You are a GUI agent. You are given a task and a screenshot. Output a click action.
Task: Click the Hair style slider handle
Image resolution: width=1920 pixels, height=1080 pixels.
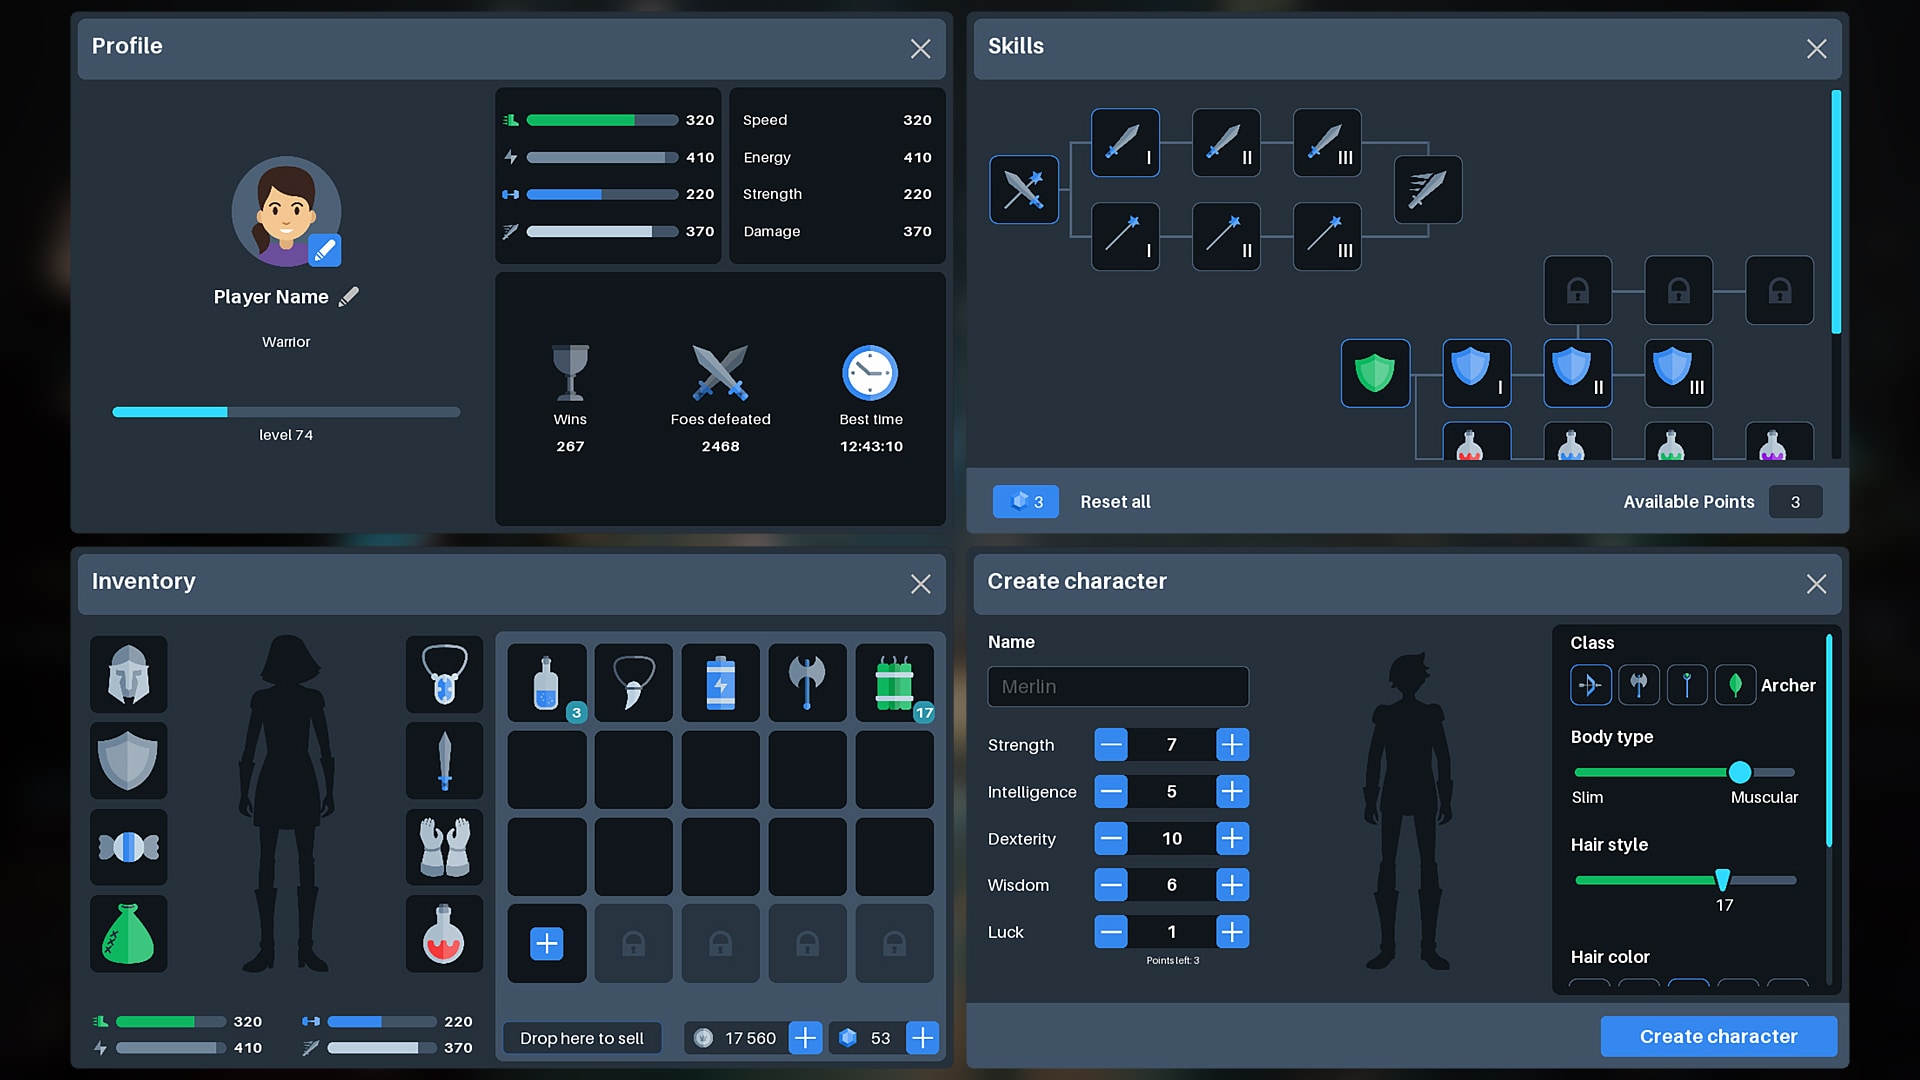point(1723,880)
